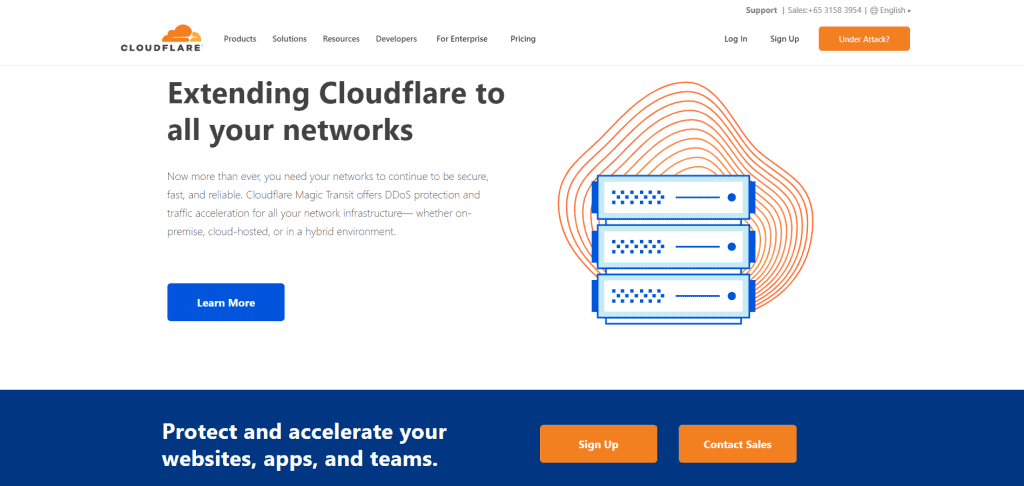Image resolution: width=1024 pixels, height=486 pixels.
Task: Click the text "Protect and accelerate your websites, apps, and teams."
Action: (304, 444)
